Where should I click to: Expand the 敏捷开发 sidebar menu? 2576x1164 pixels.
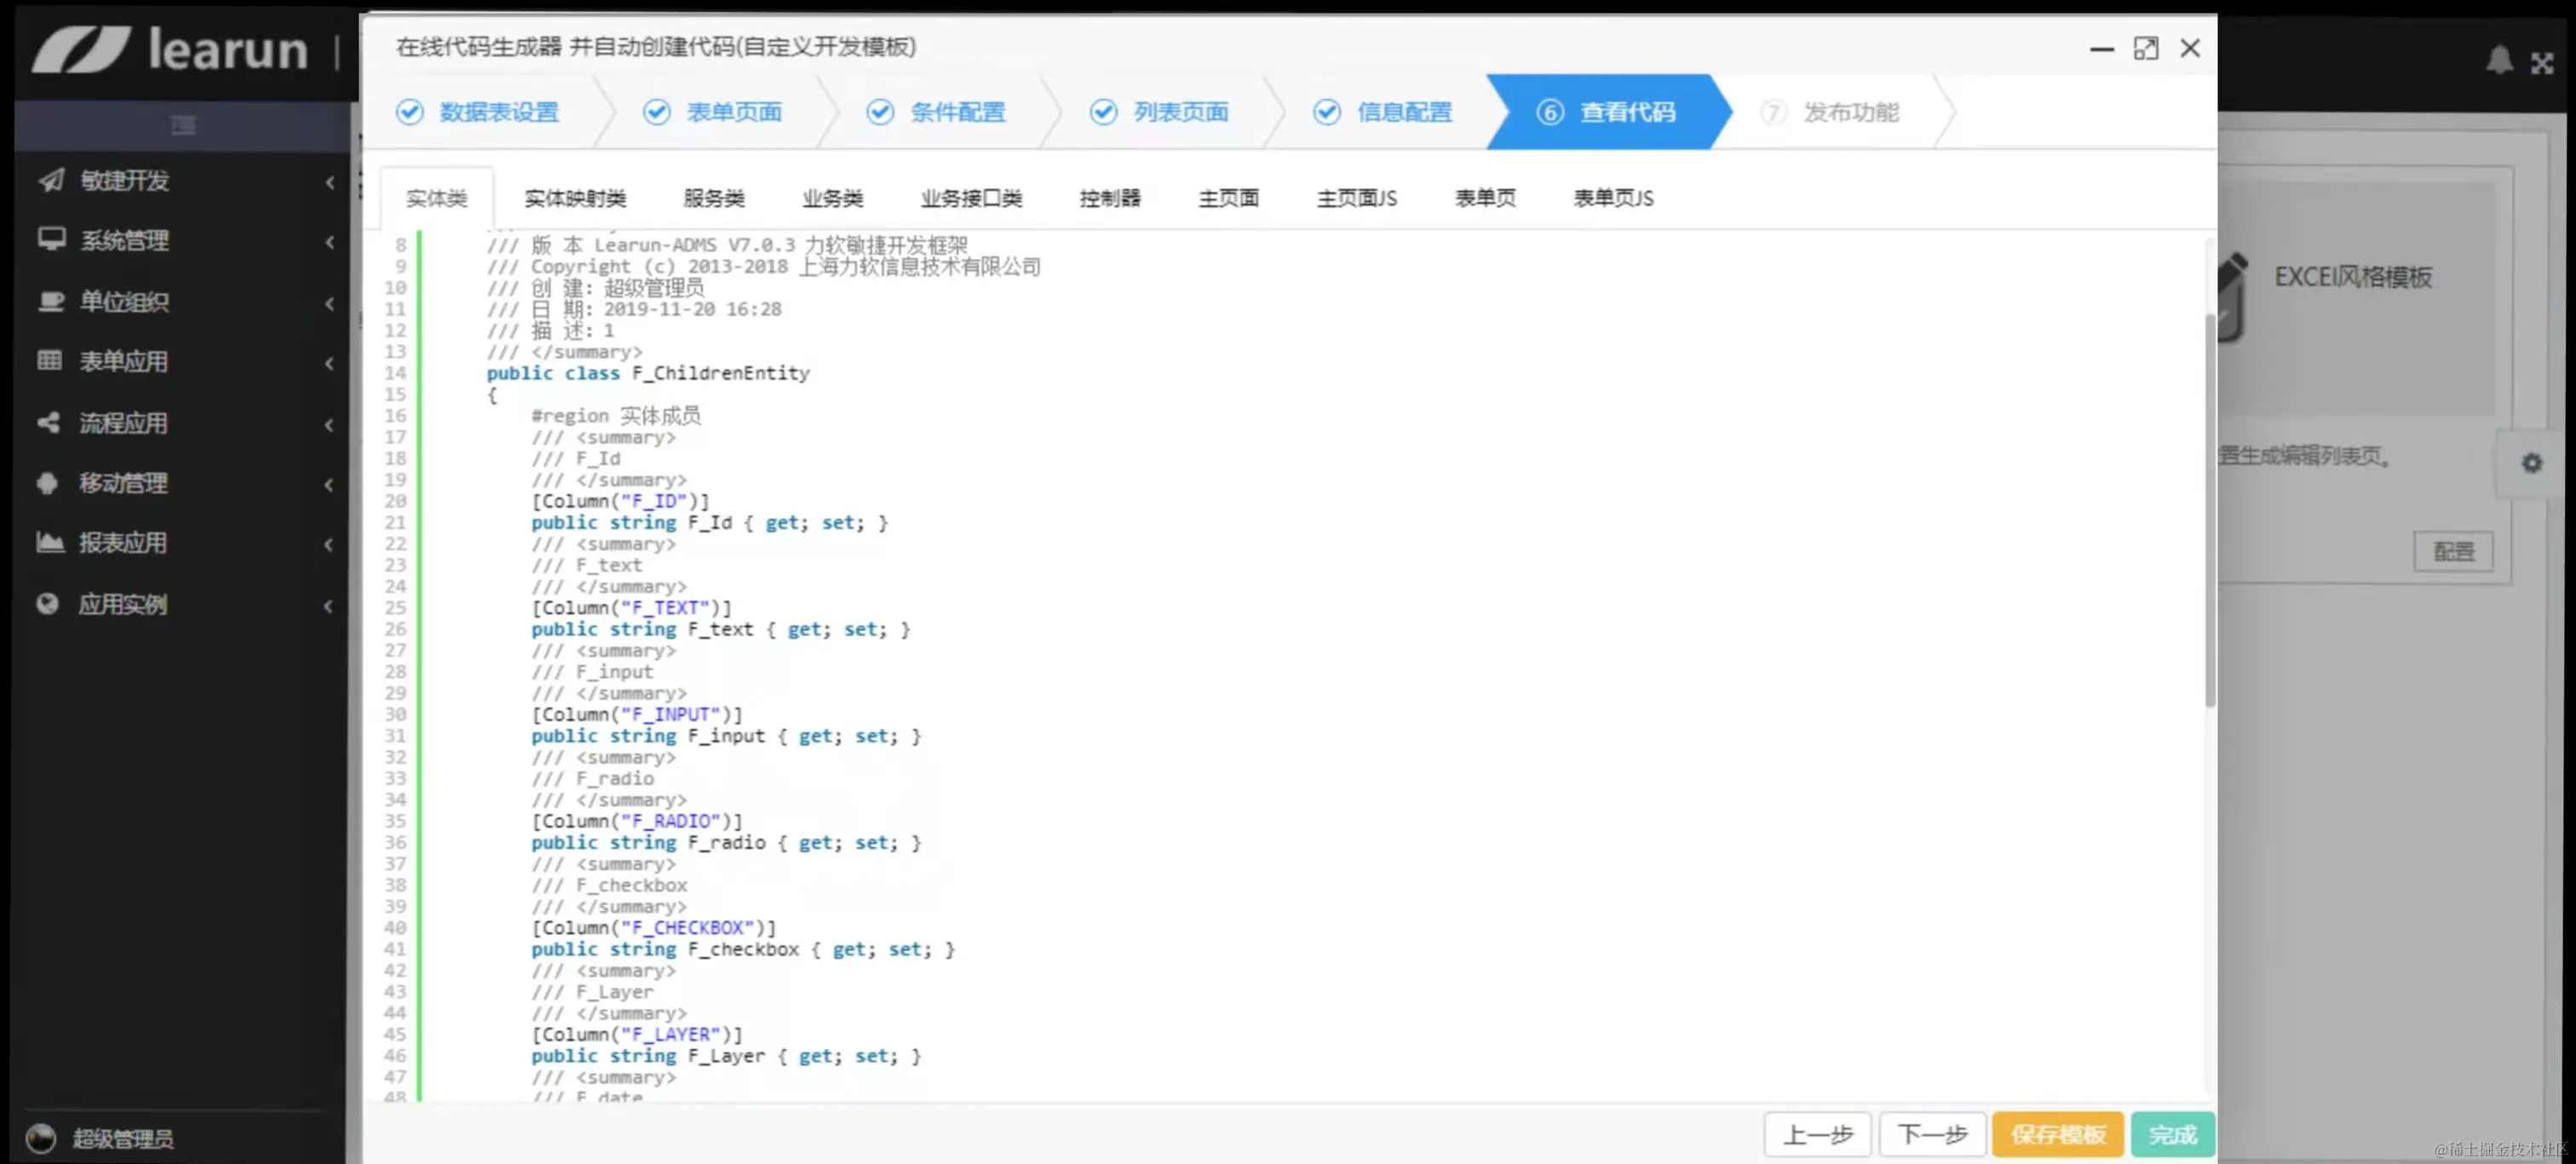(x=330, y=183)
